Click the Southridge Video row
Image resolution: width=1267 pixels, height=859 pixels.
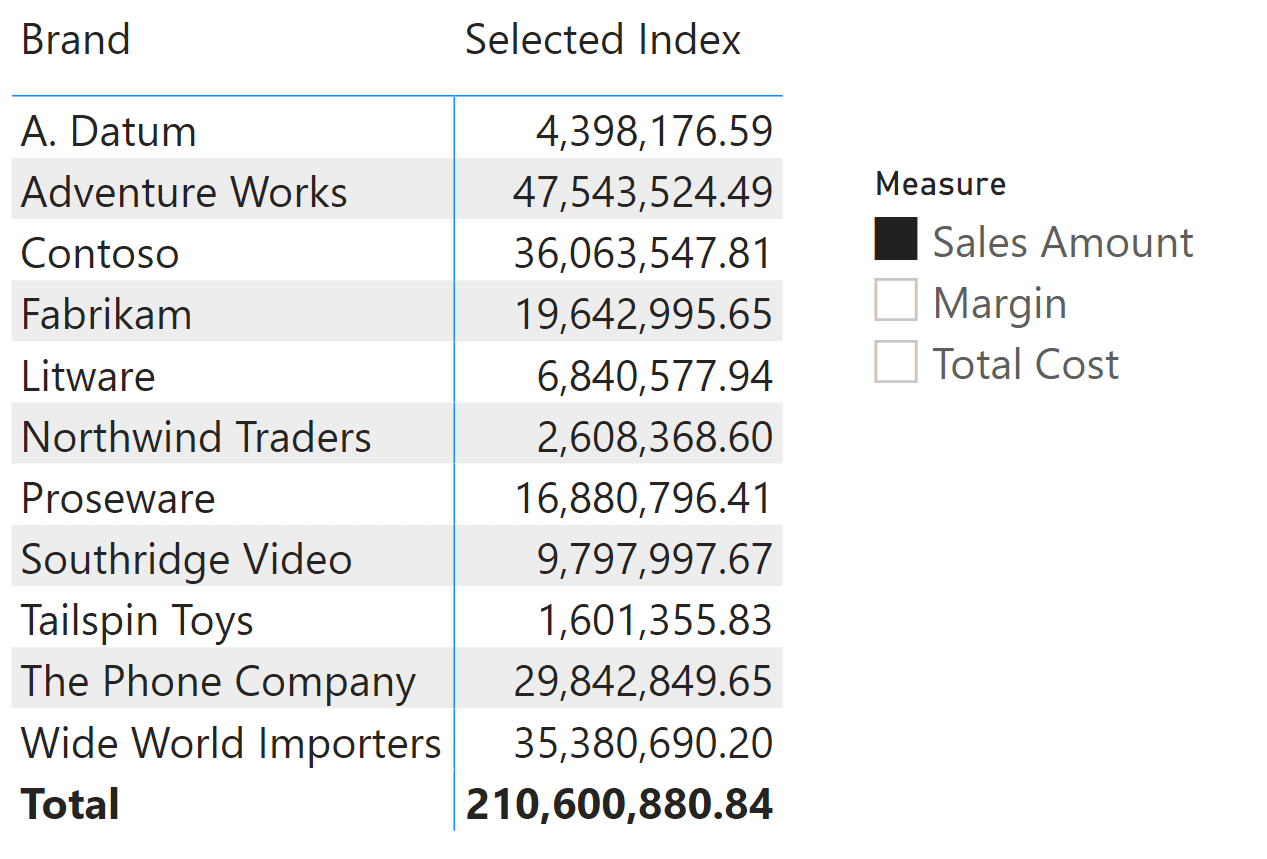[397, 558]
